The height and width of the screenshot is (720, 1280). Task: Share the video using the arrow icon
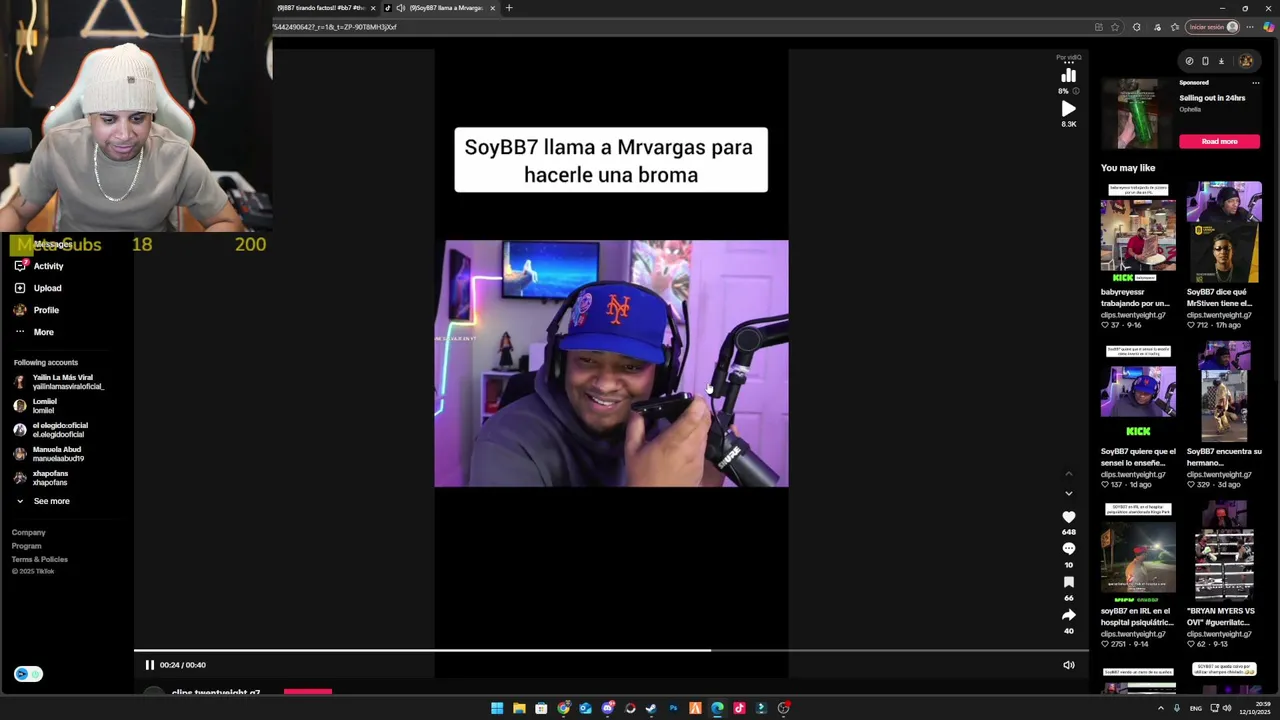coord(1069,615)
